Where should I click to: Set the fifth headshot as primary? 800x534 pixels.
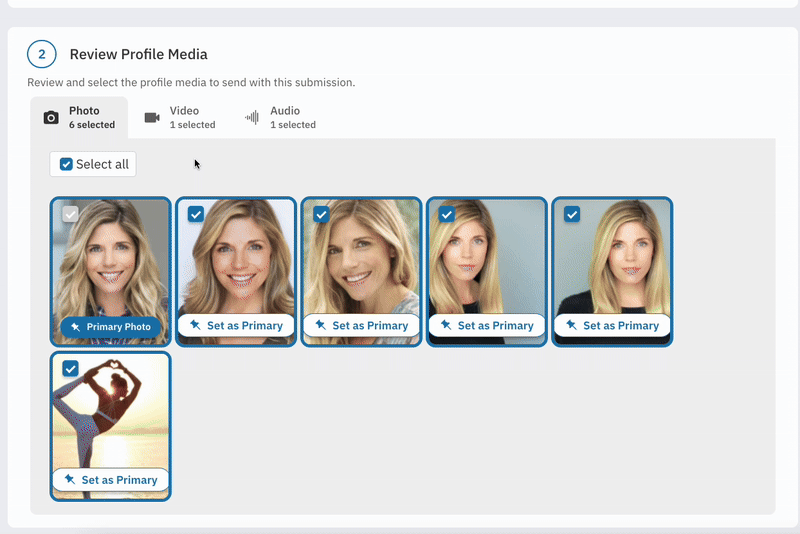pos(612,325)
